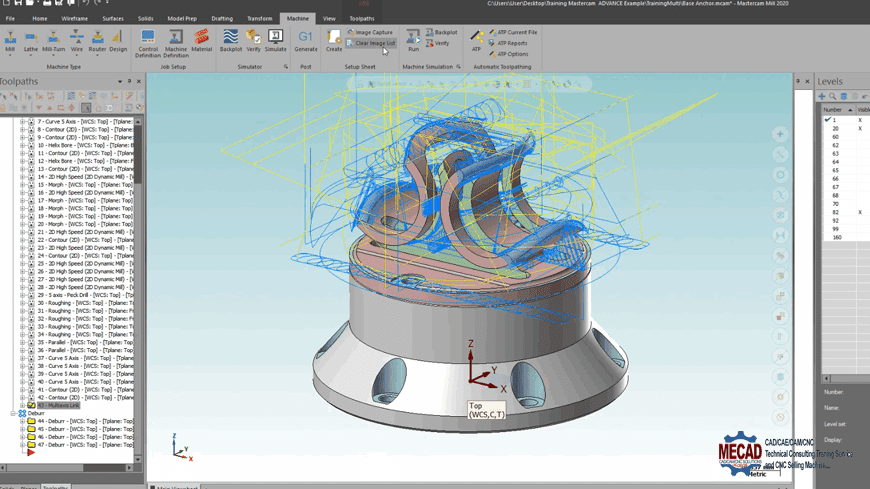Screen dimensions: 870x489
Task: Click Verify in Machine Simulation group
Action: coord(438,43)
